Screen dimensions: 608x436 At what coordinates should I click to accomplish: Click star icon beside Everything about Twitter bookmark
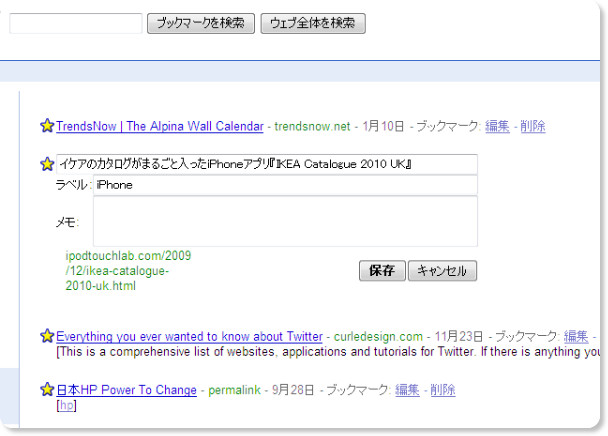coord(47,336)
